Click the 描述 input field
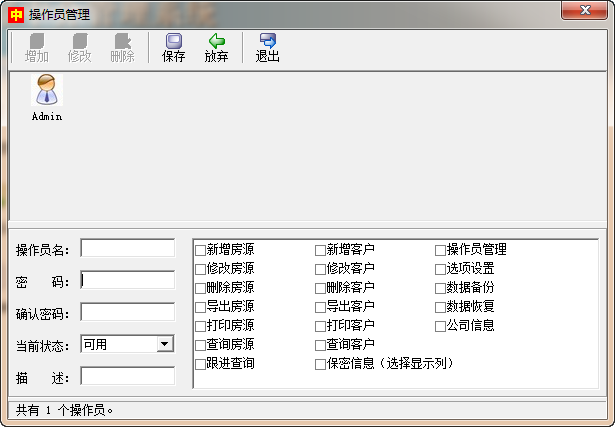This screenshot has width=615, height=427. [x=127, y=376]
